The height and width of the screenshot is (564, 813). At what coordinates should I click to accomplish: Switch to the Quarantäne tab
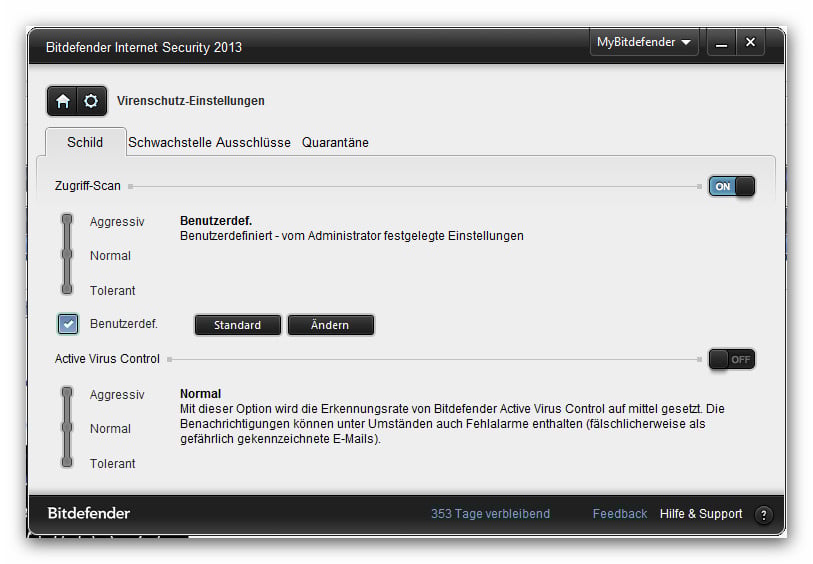[x=335, y=143]
